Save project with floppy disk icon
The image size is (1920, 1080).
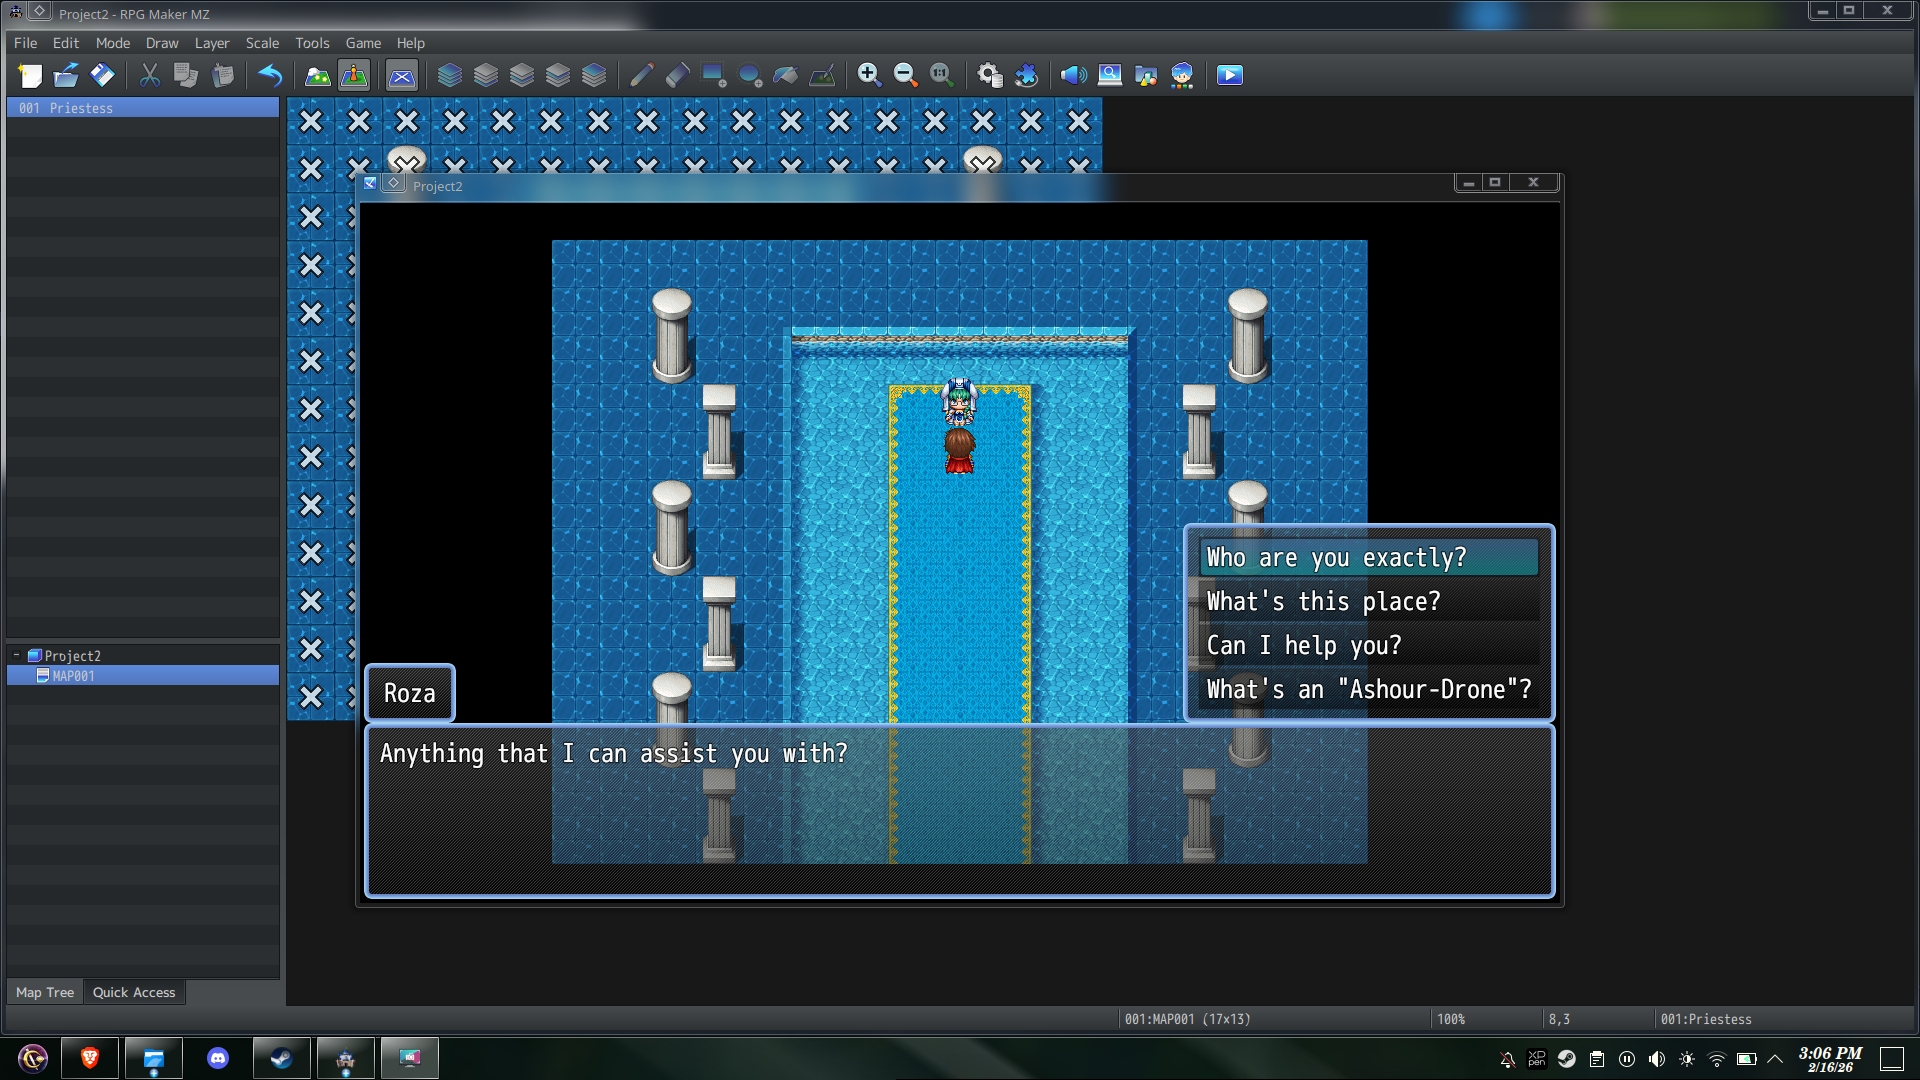tap(102, 75)
